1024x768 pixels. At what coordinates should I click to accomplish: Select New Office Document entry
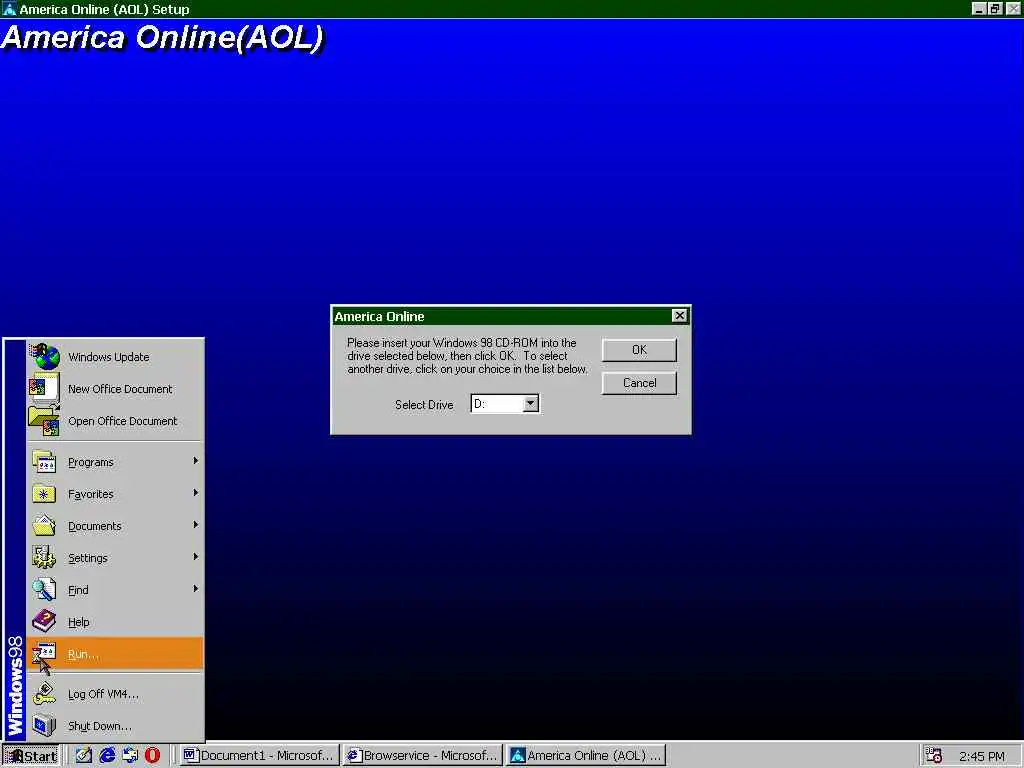[x=116, y=389]
